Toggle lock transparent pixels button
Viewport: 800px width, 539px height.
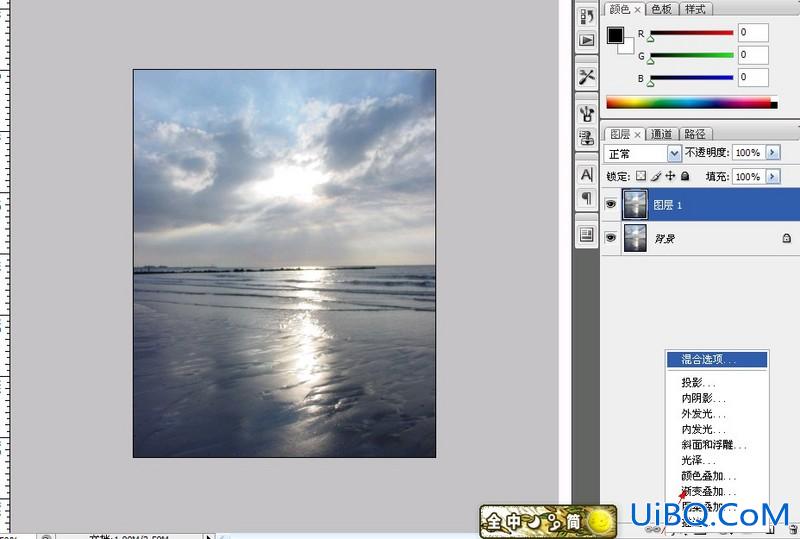point(641,176)
